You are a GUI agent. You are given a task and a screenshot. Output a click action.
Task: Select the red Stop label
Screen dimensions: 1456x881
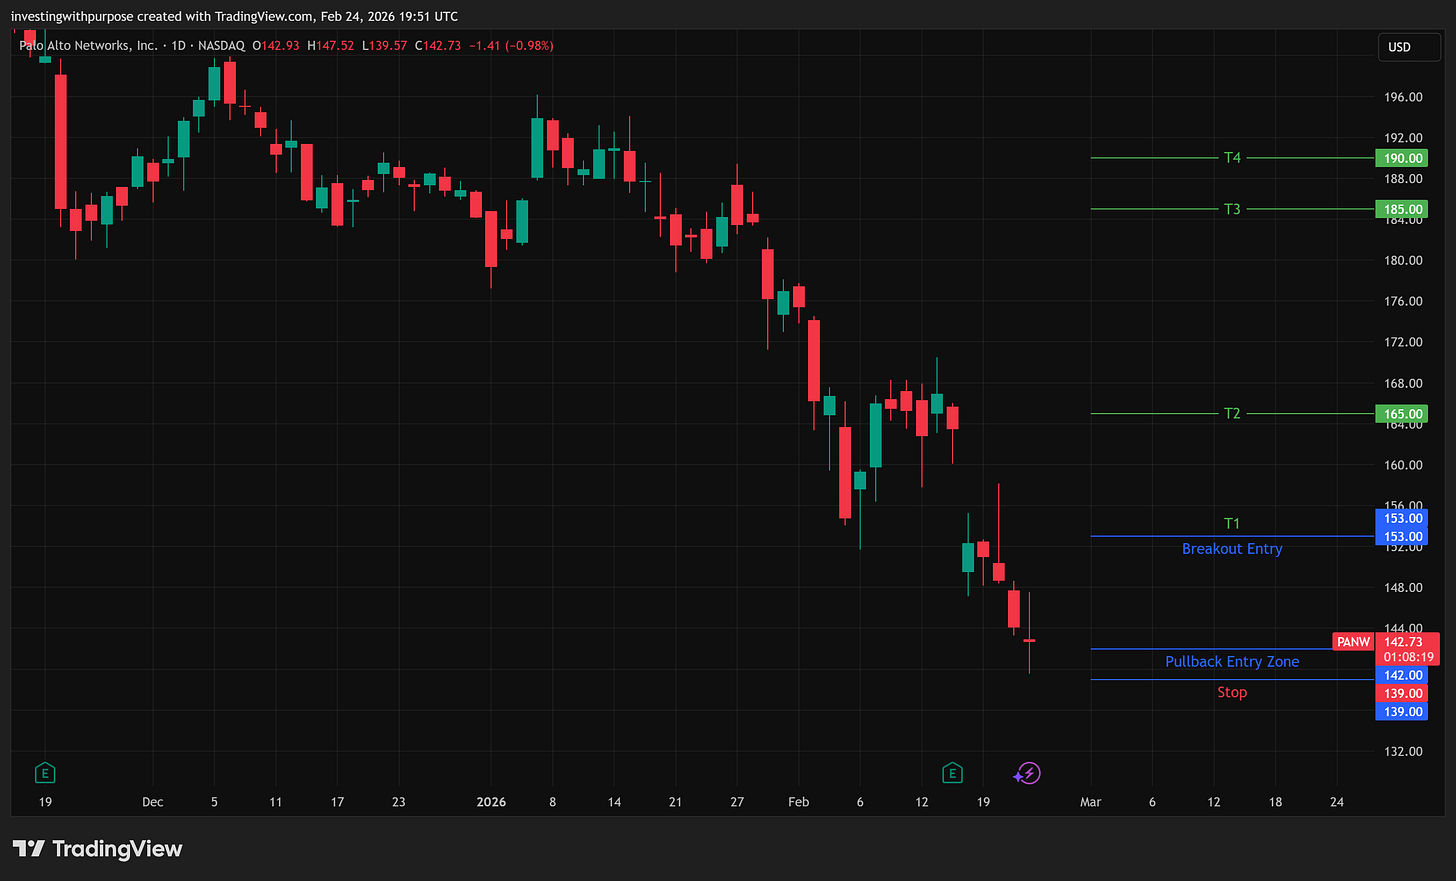[1232, 692]
